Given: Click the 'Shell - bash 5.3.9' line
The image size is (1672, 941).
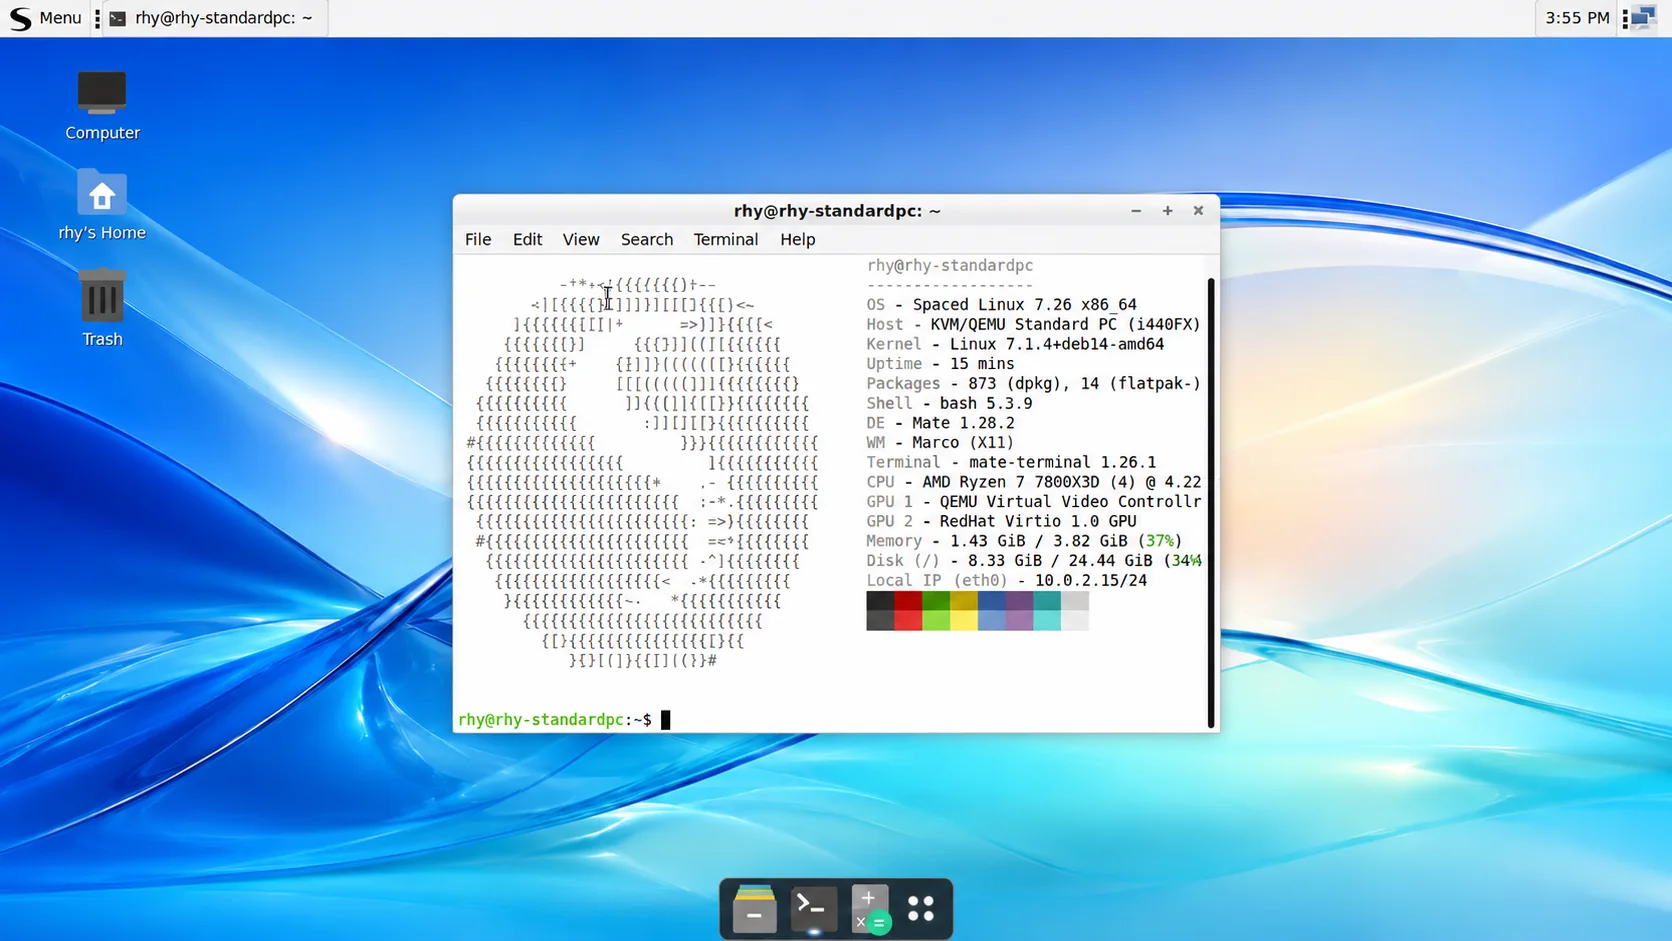Looking at the screenshot, I should click(x=949, y=403).
